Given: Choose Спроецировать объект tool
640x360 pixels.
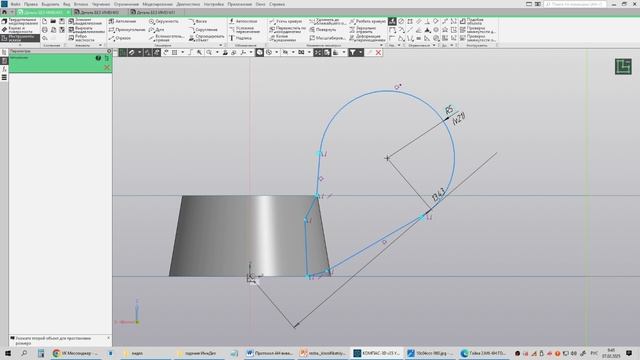Looking at the screenshot, I should click(207, 38).
